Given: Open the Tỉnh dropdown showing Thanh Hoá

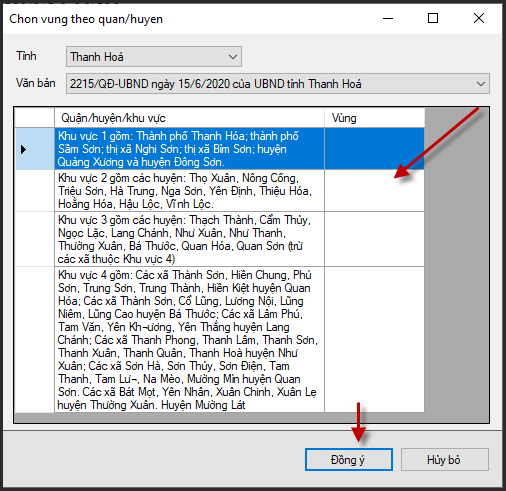Looking at the screenshot, I should tap(154, 57).
